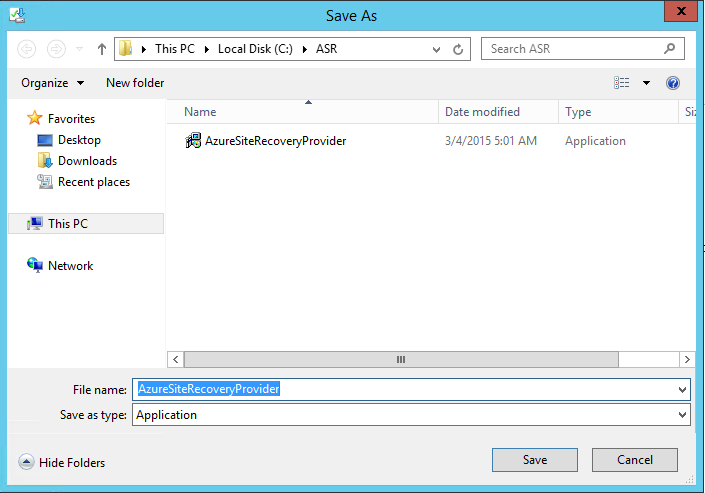Open the Organize dropdown menu
The height and width of the screenshot is (493, 705).
pos(52,83)
